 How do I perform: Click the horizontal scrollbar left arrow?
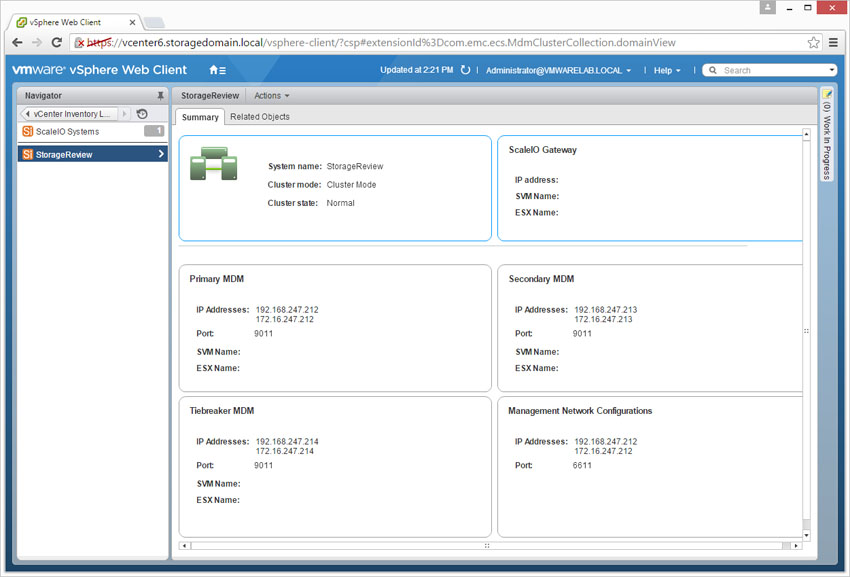(x=184, y=546)
